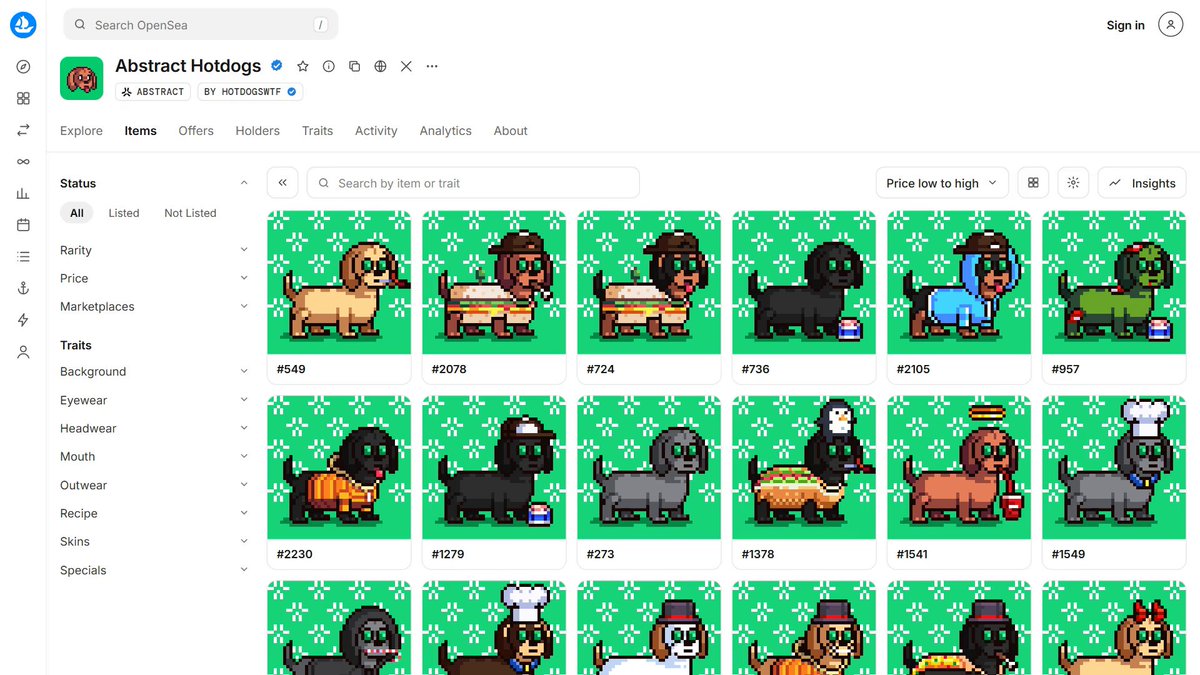The image size is (1200, 675).
Task: Open the collection info icon
Action: click(328, 66)
